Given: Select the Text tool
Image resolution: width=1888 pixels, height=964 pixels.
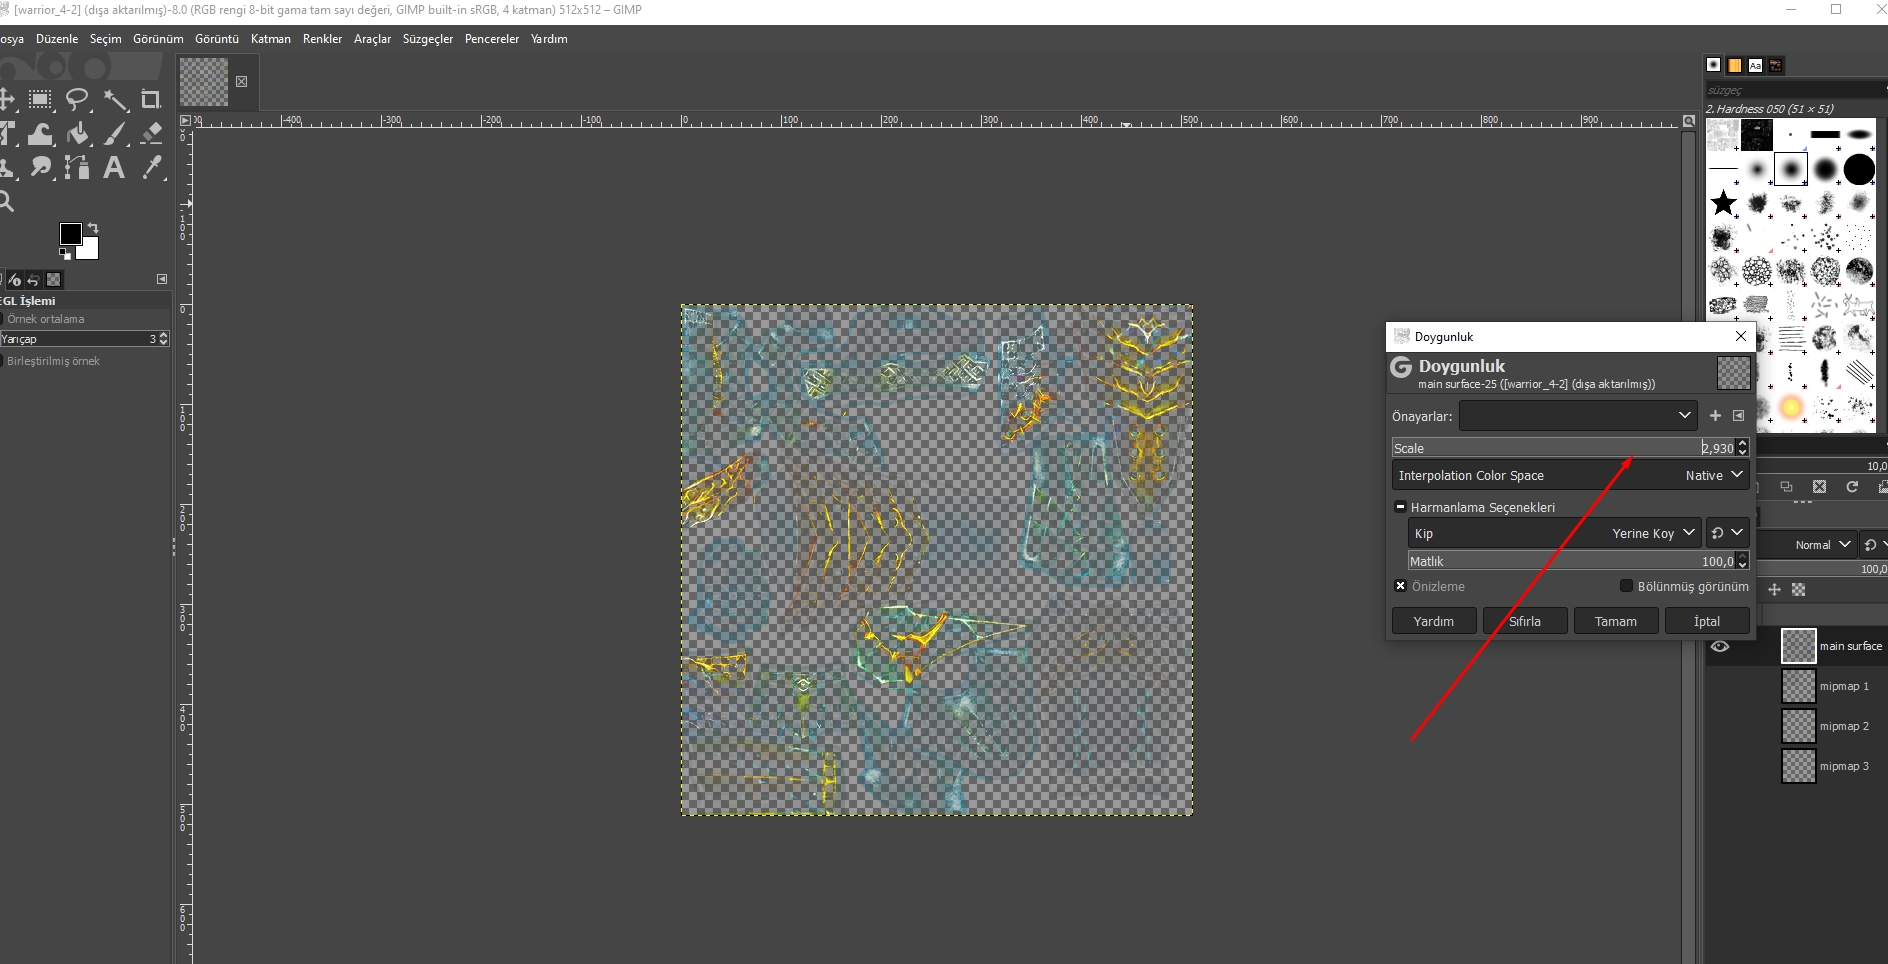Looking at the screenshot, I should click(115, 167).
